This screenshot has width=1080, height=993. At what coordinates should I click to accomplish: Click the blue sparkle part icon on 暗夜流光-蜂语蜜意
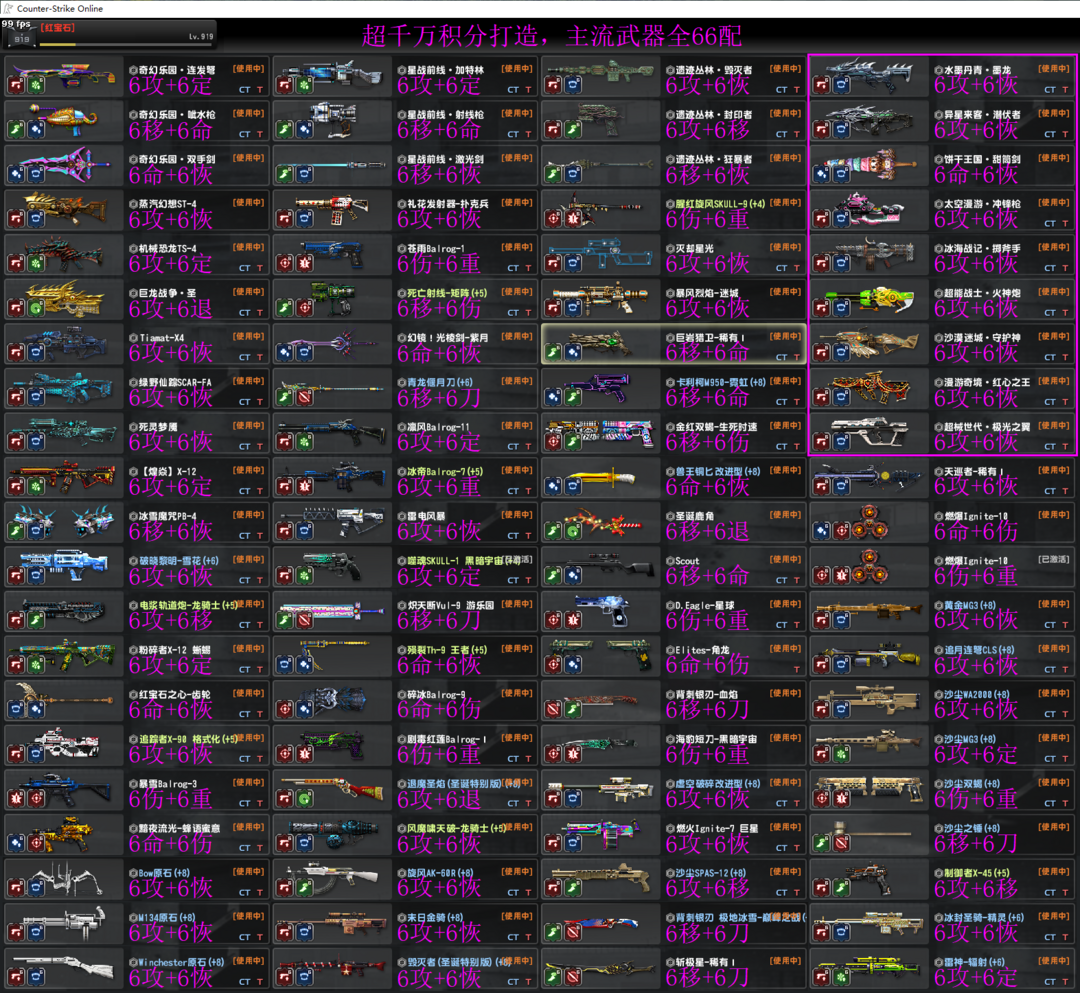(x=16, y=844)
